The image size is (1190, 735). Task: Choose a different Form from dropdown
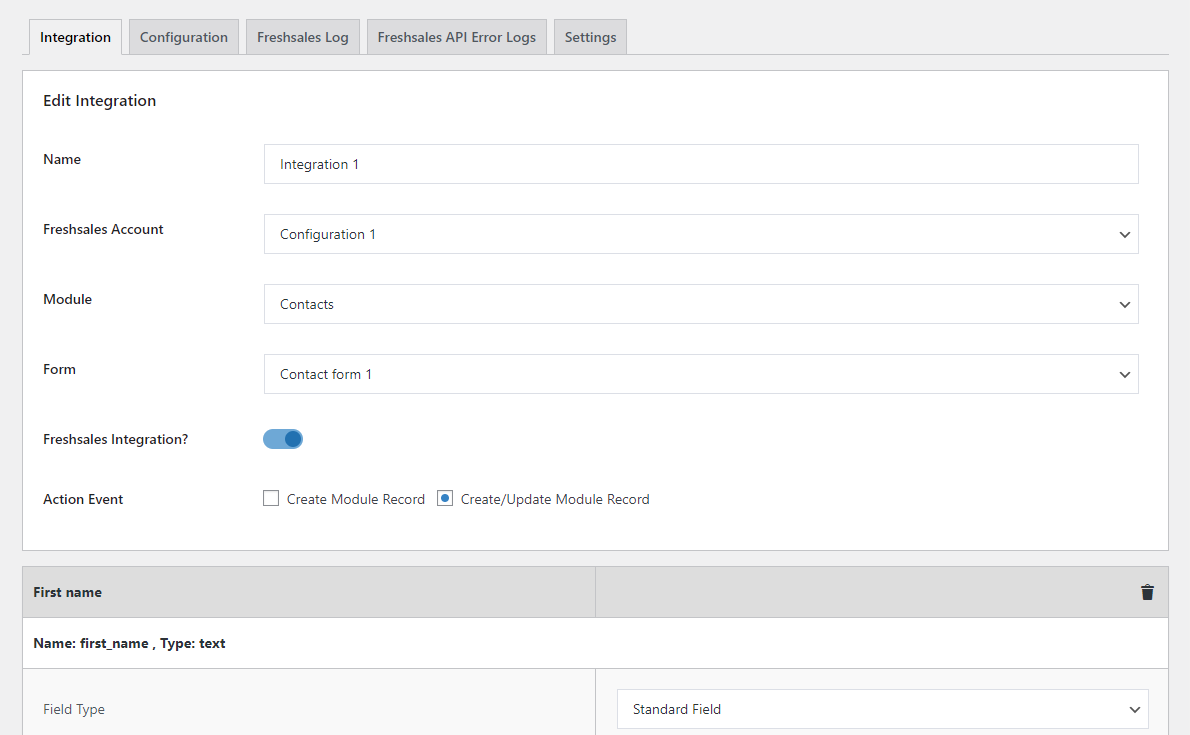click(701, 374)
